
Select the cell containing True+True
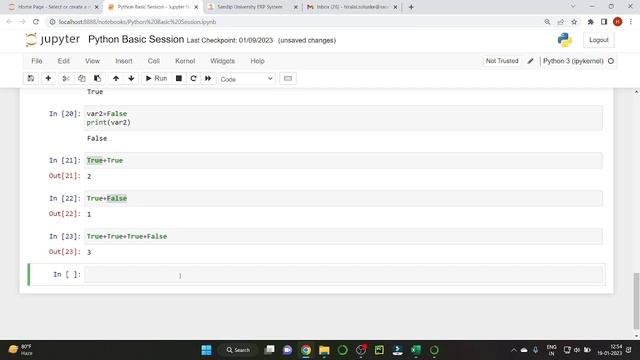point(343,160)
